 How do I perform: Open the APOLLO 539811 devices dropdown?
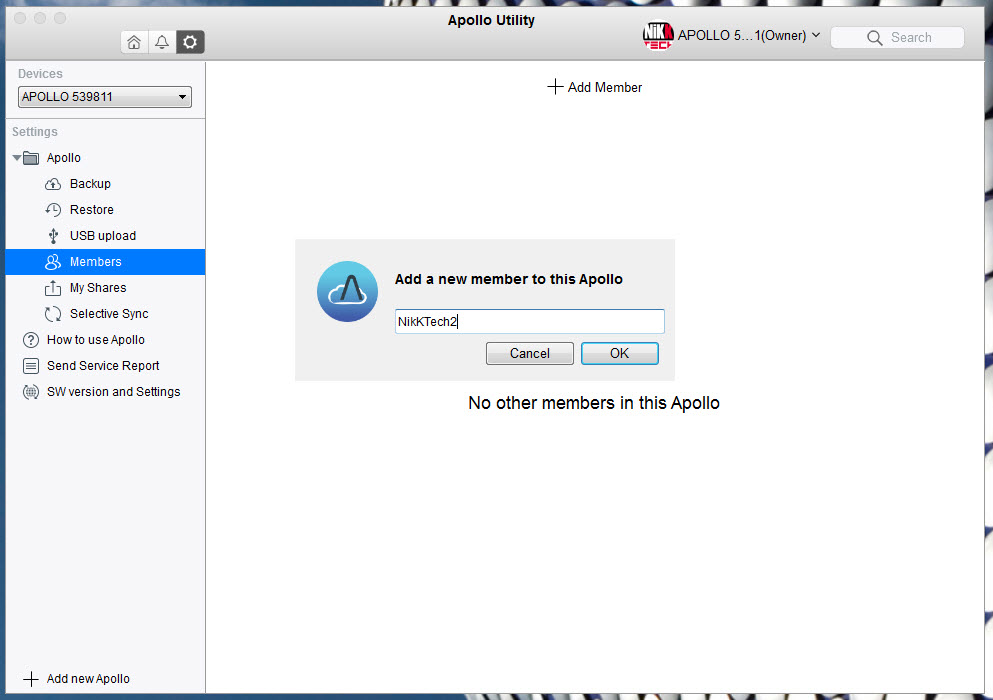104,97
